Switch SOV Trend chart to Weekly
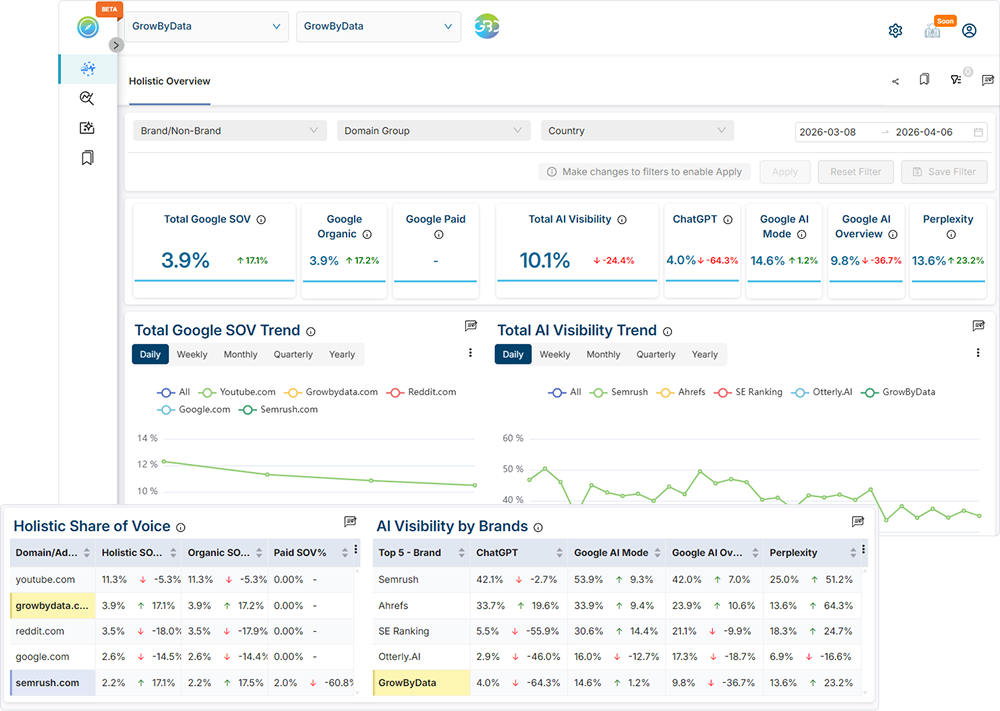The width and height of the screenshot is (1000, 711). pos(192,354)
